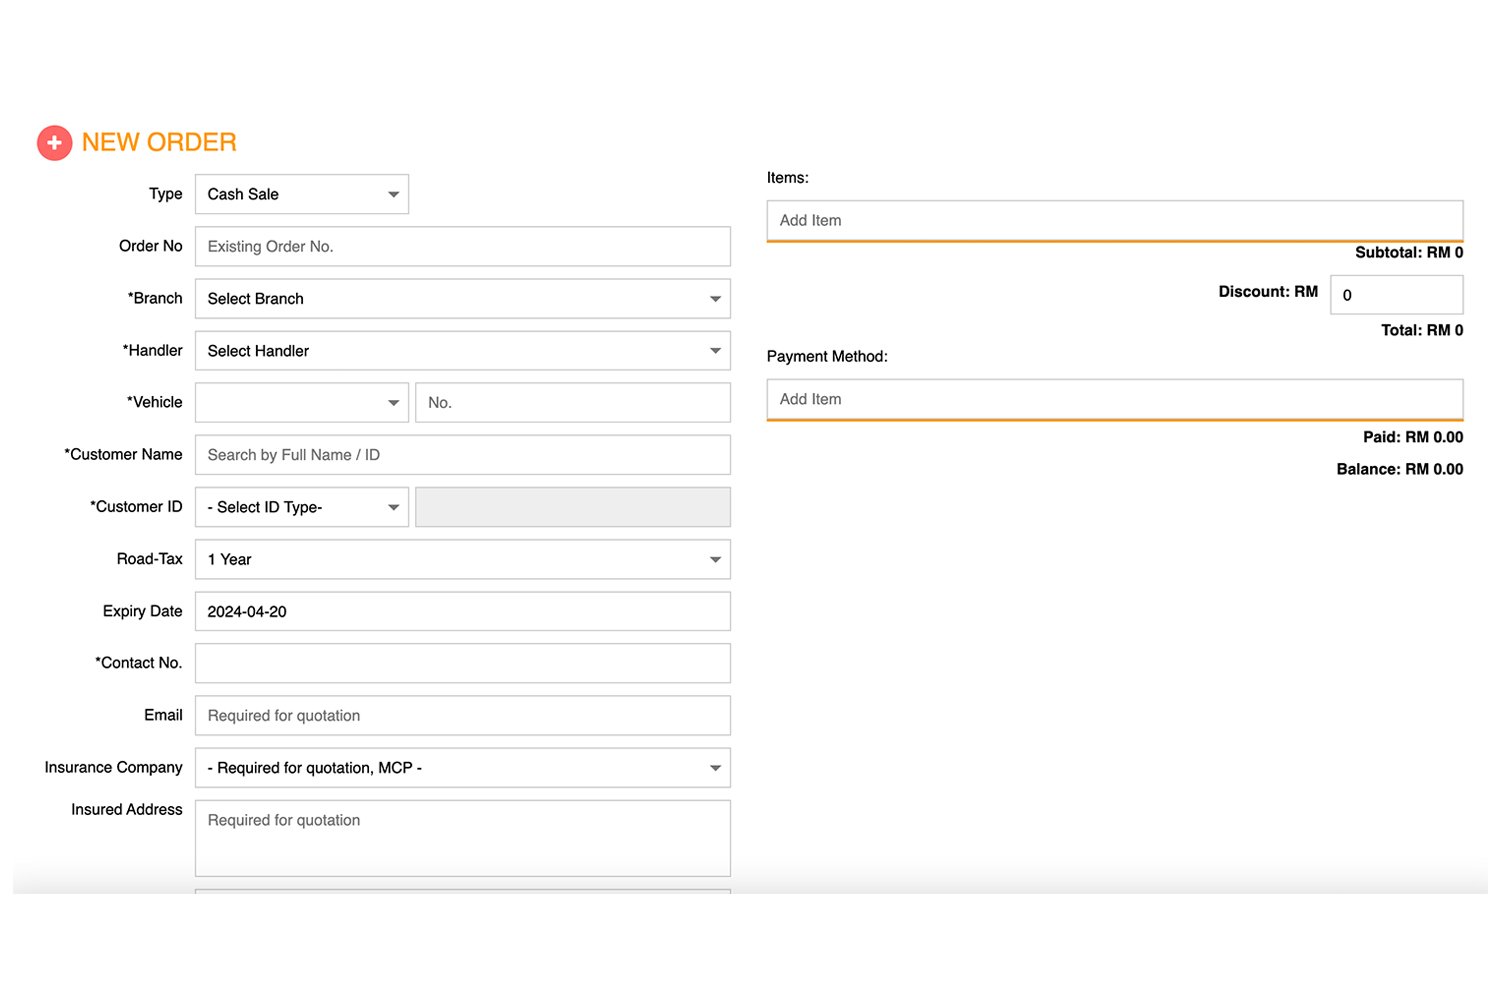Open the Insurance Company dropdown

click(x=462, y=768)
